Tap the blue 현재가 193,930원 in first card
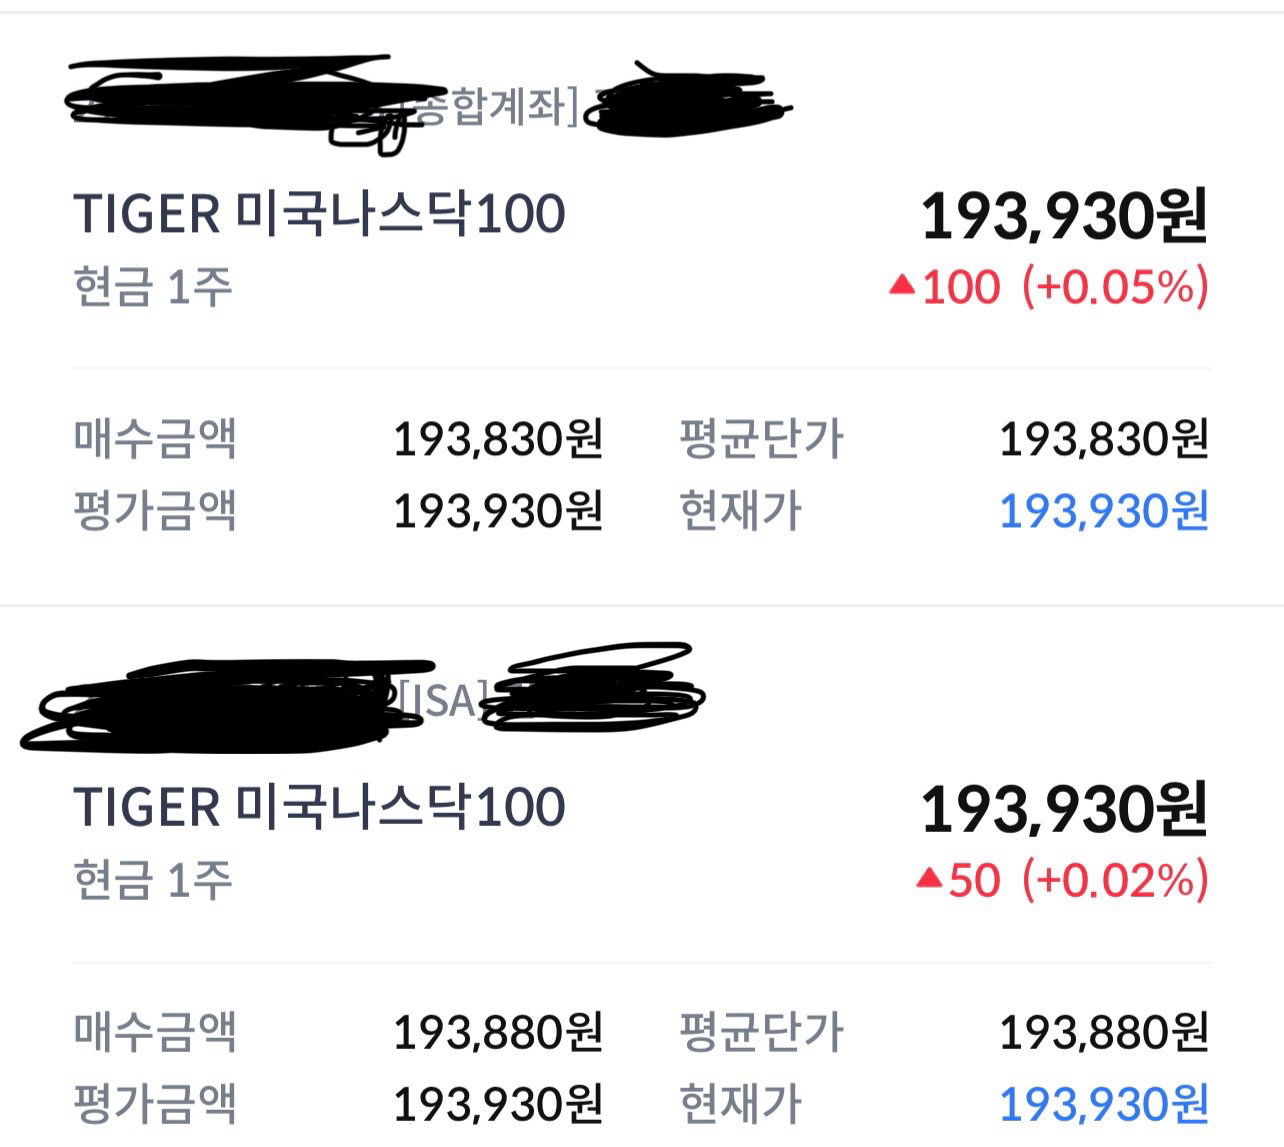 tap(1104, 511)
